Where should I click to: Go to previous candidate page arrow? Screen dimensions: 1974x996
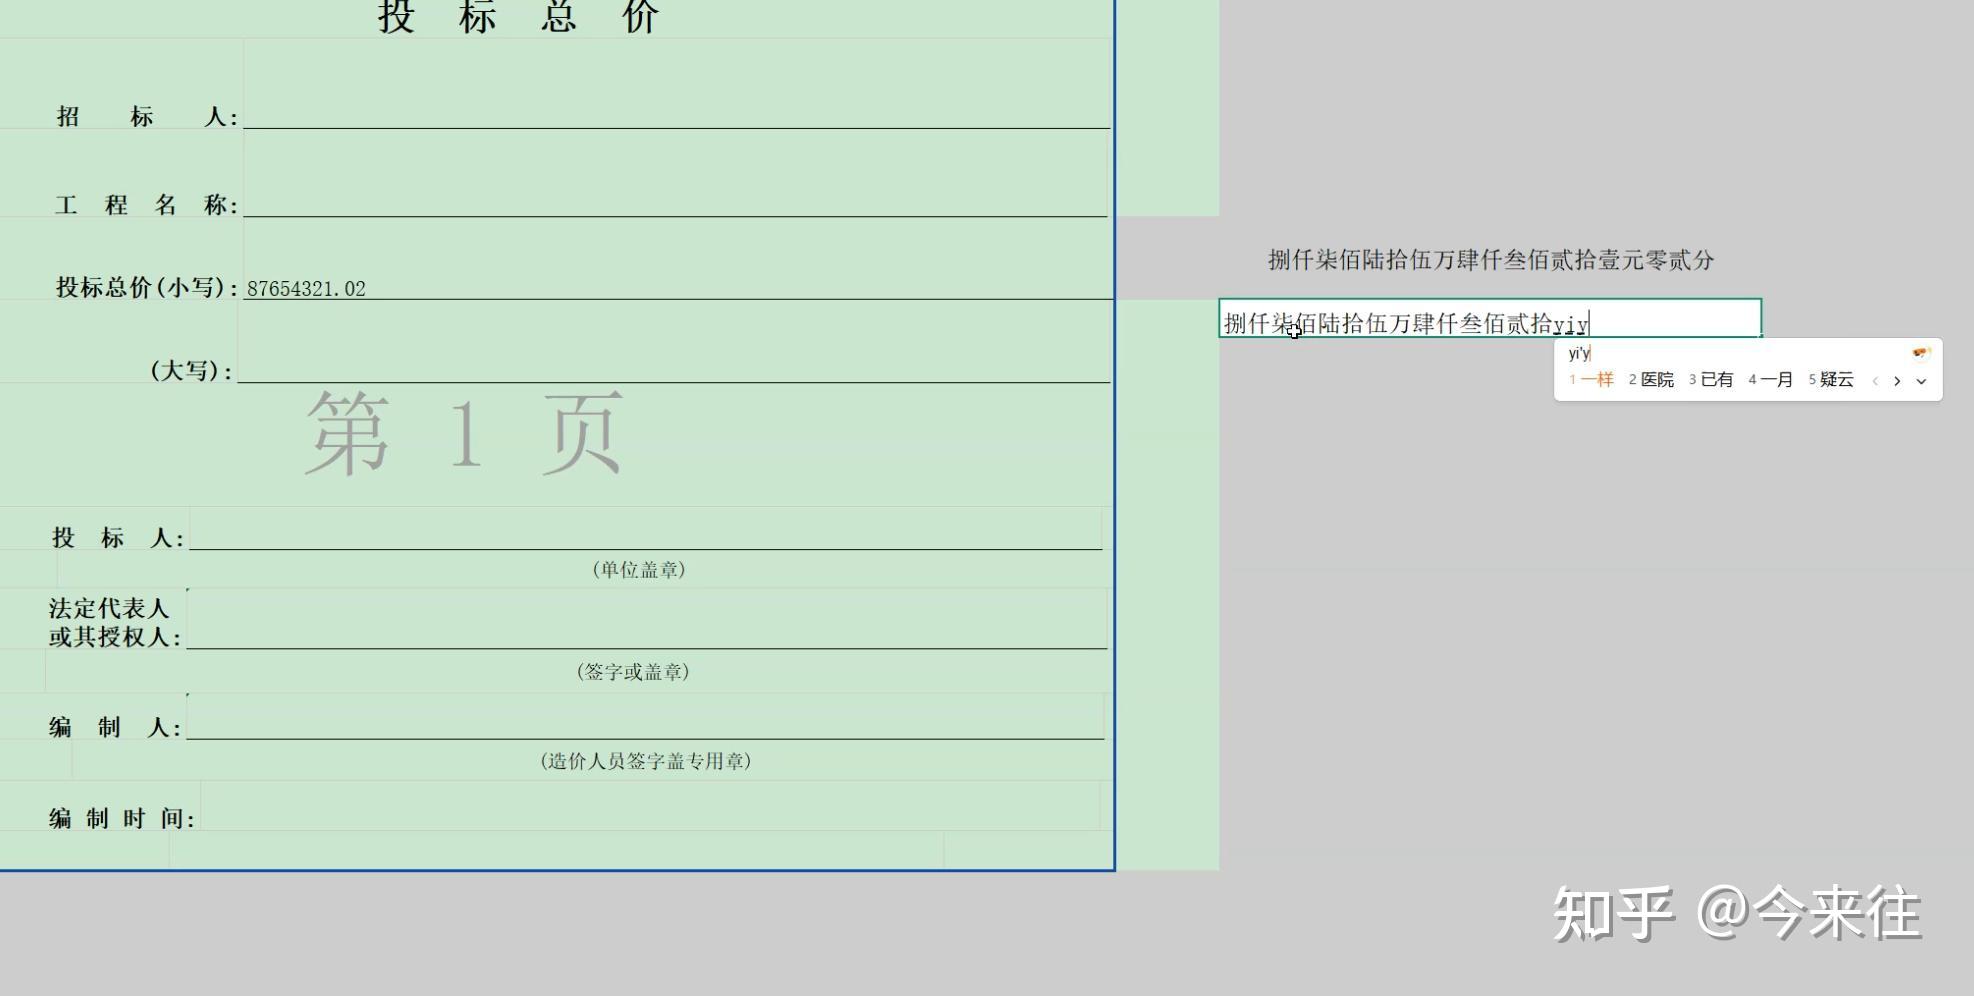pos(1875,381)
